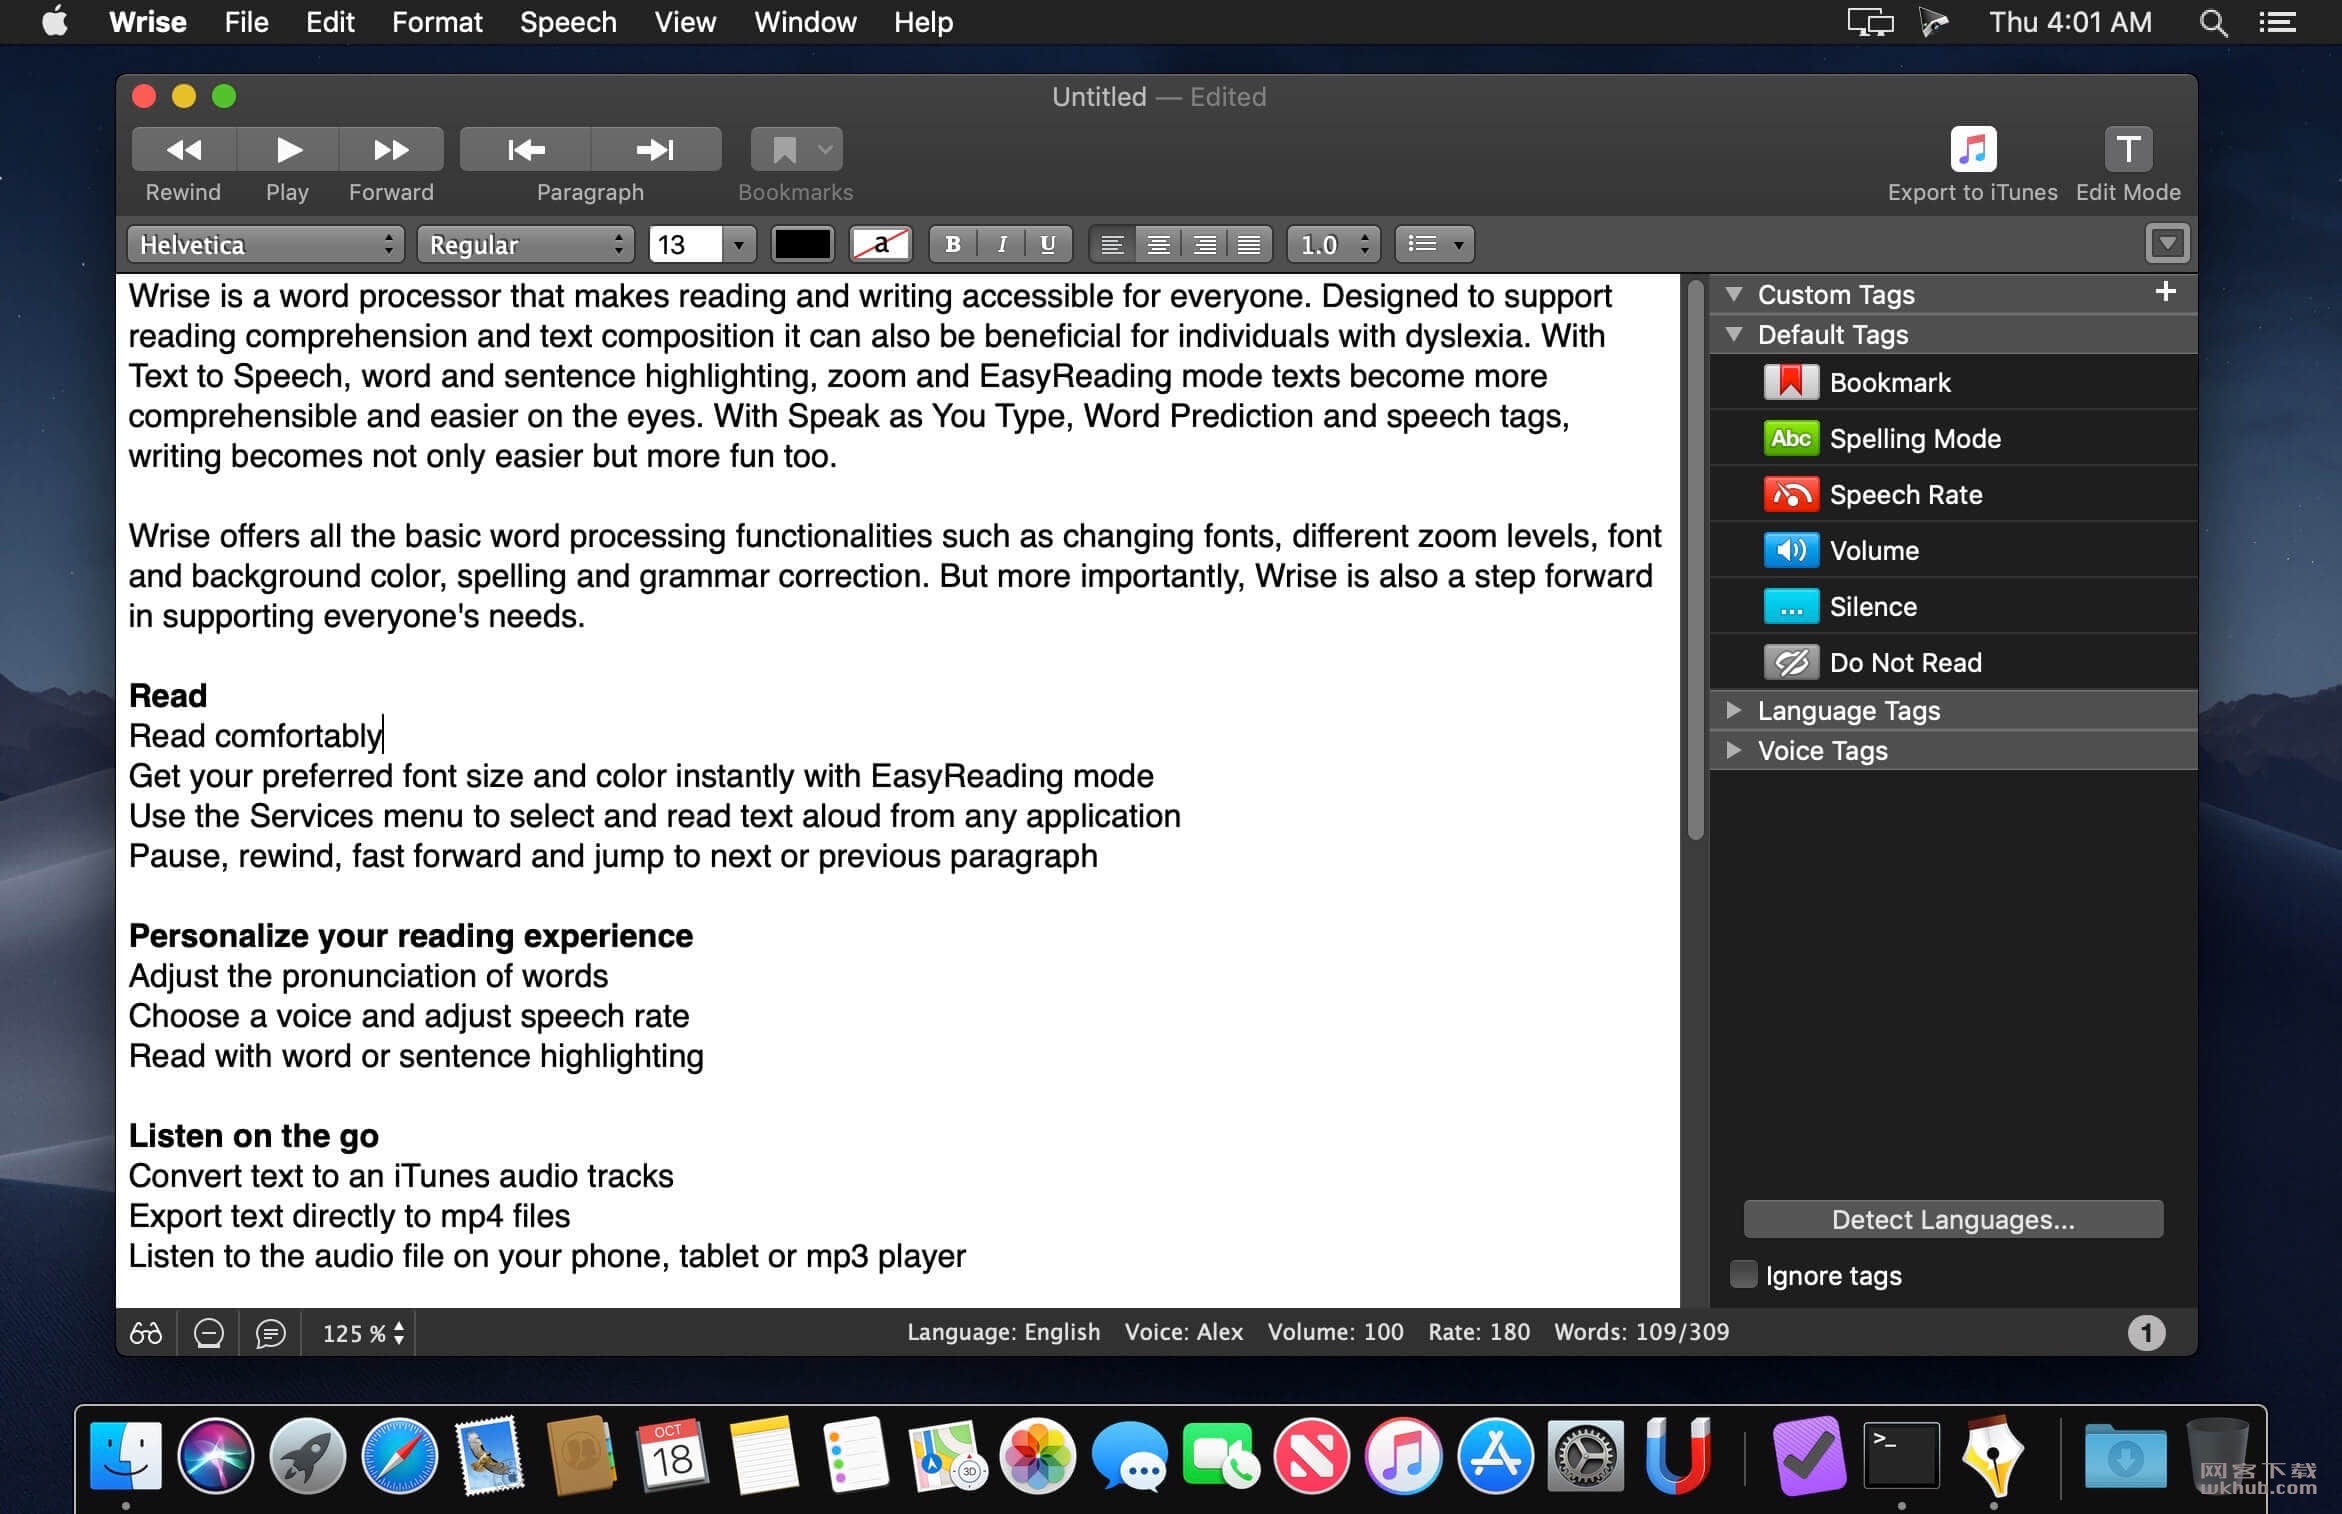Click the 'Language: English' status text
This screenshot has width=2342, height=1514.
1003,1332
